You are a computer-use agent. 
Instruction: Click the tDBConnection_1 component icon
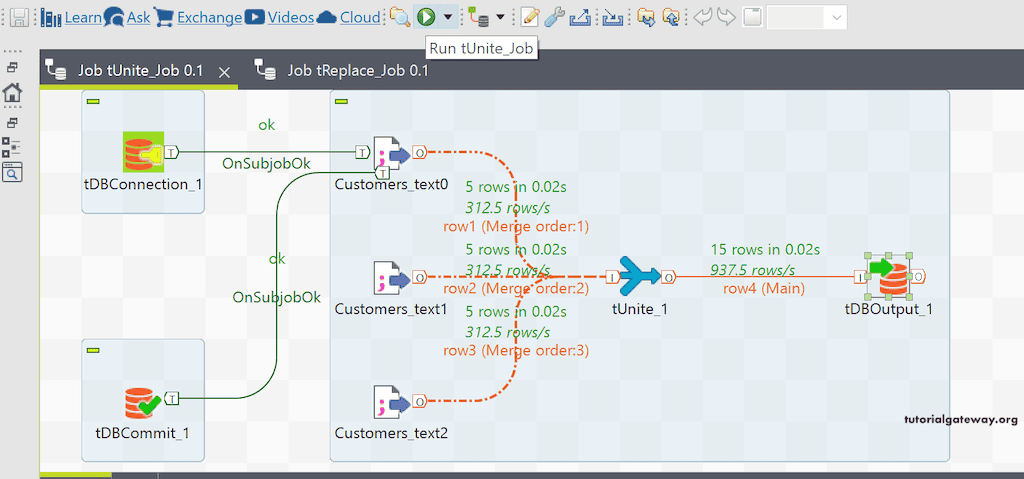144,152
